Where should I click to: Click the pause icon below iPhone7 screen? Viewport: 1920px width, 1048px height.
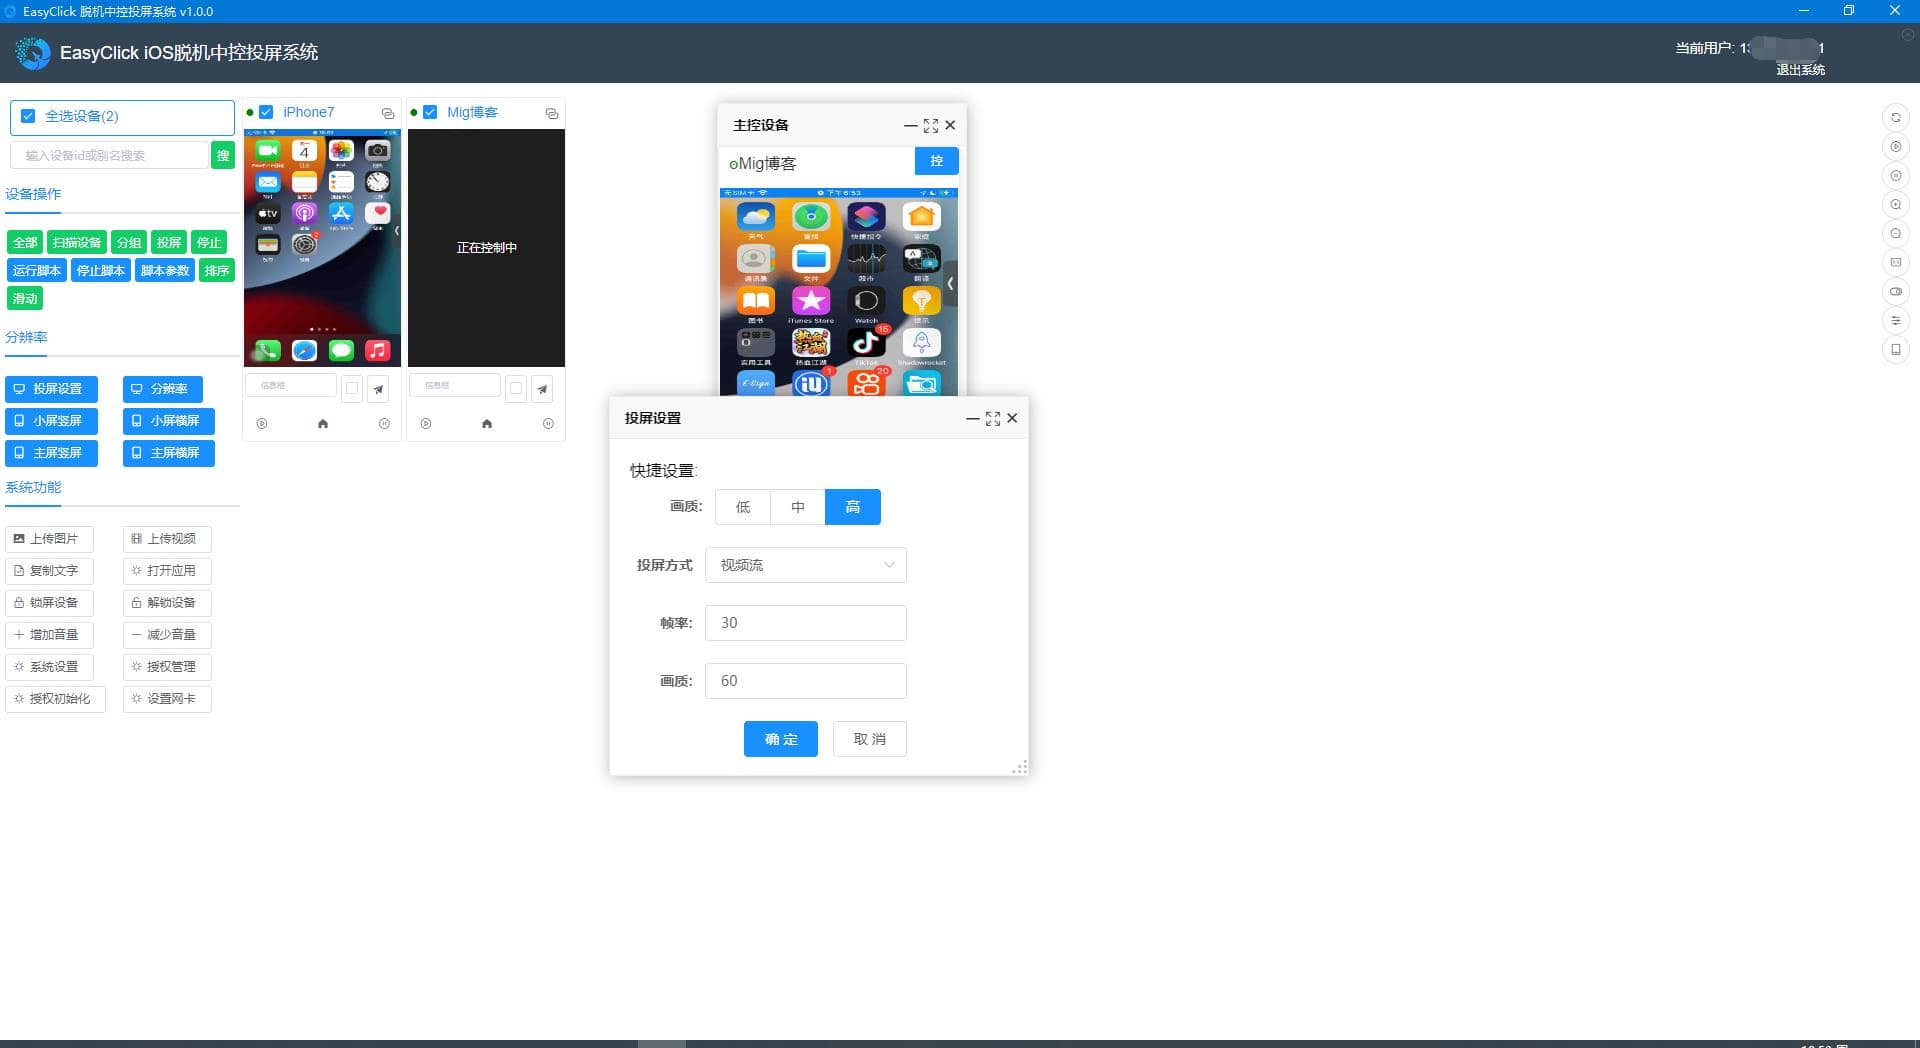click(384, 424)
